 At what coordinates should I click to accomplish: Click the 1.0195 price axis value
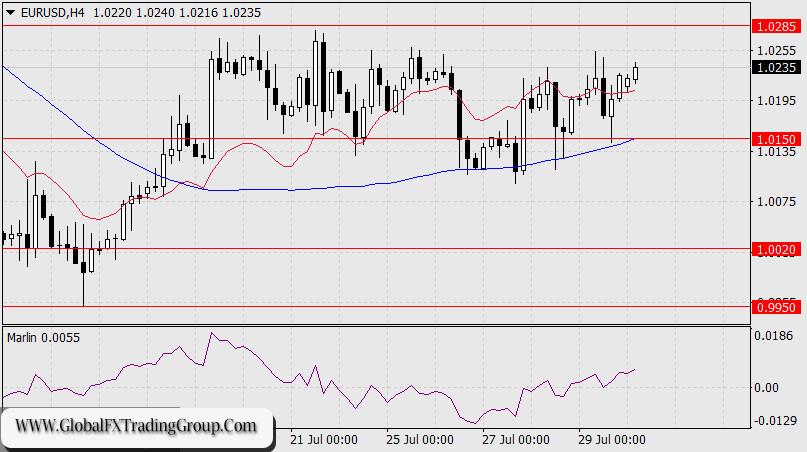[776, 100]
